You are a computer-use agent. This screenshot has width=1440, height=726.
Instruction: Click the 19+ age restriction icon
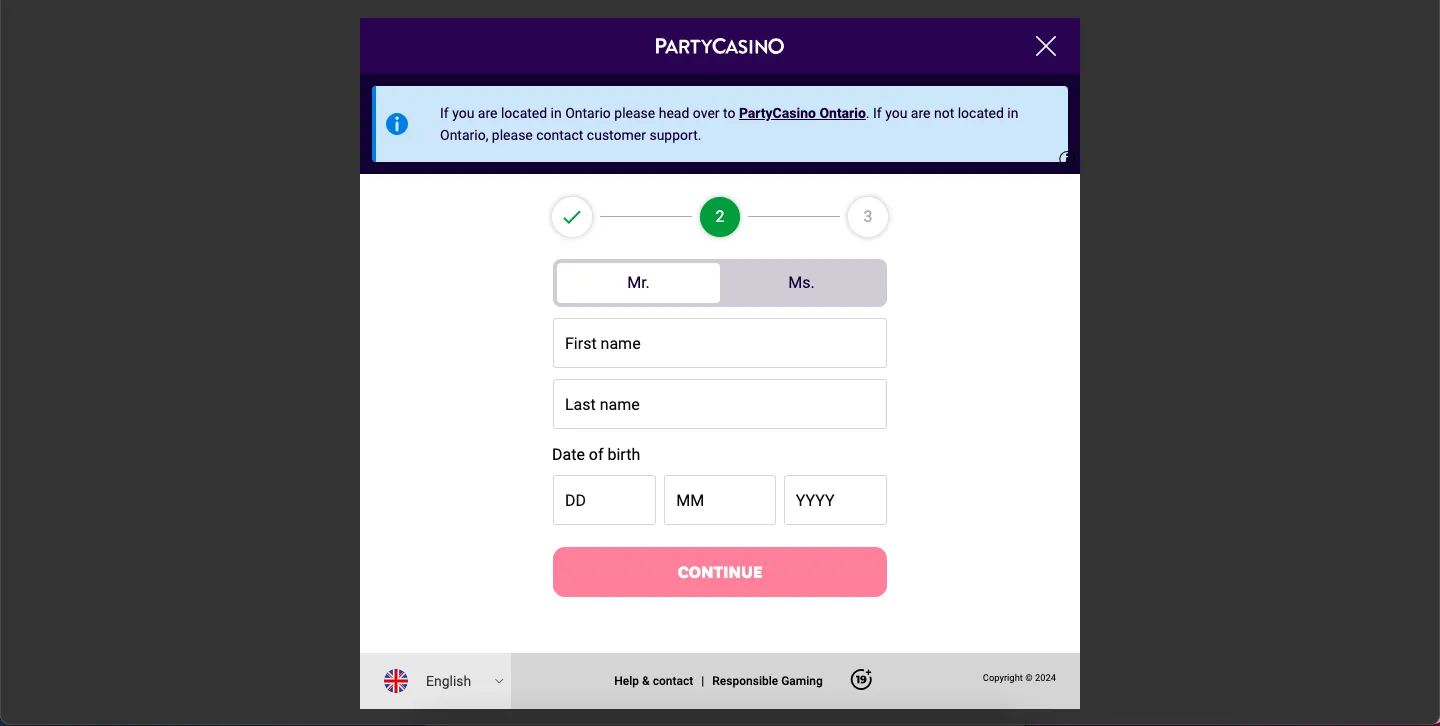pyautogui.click(x=861, y=680)
